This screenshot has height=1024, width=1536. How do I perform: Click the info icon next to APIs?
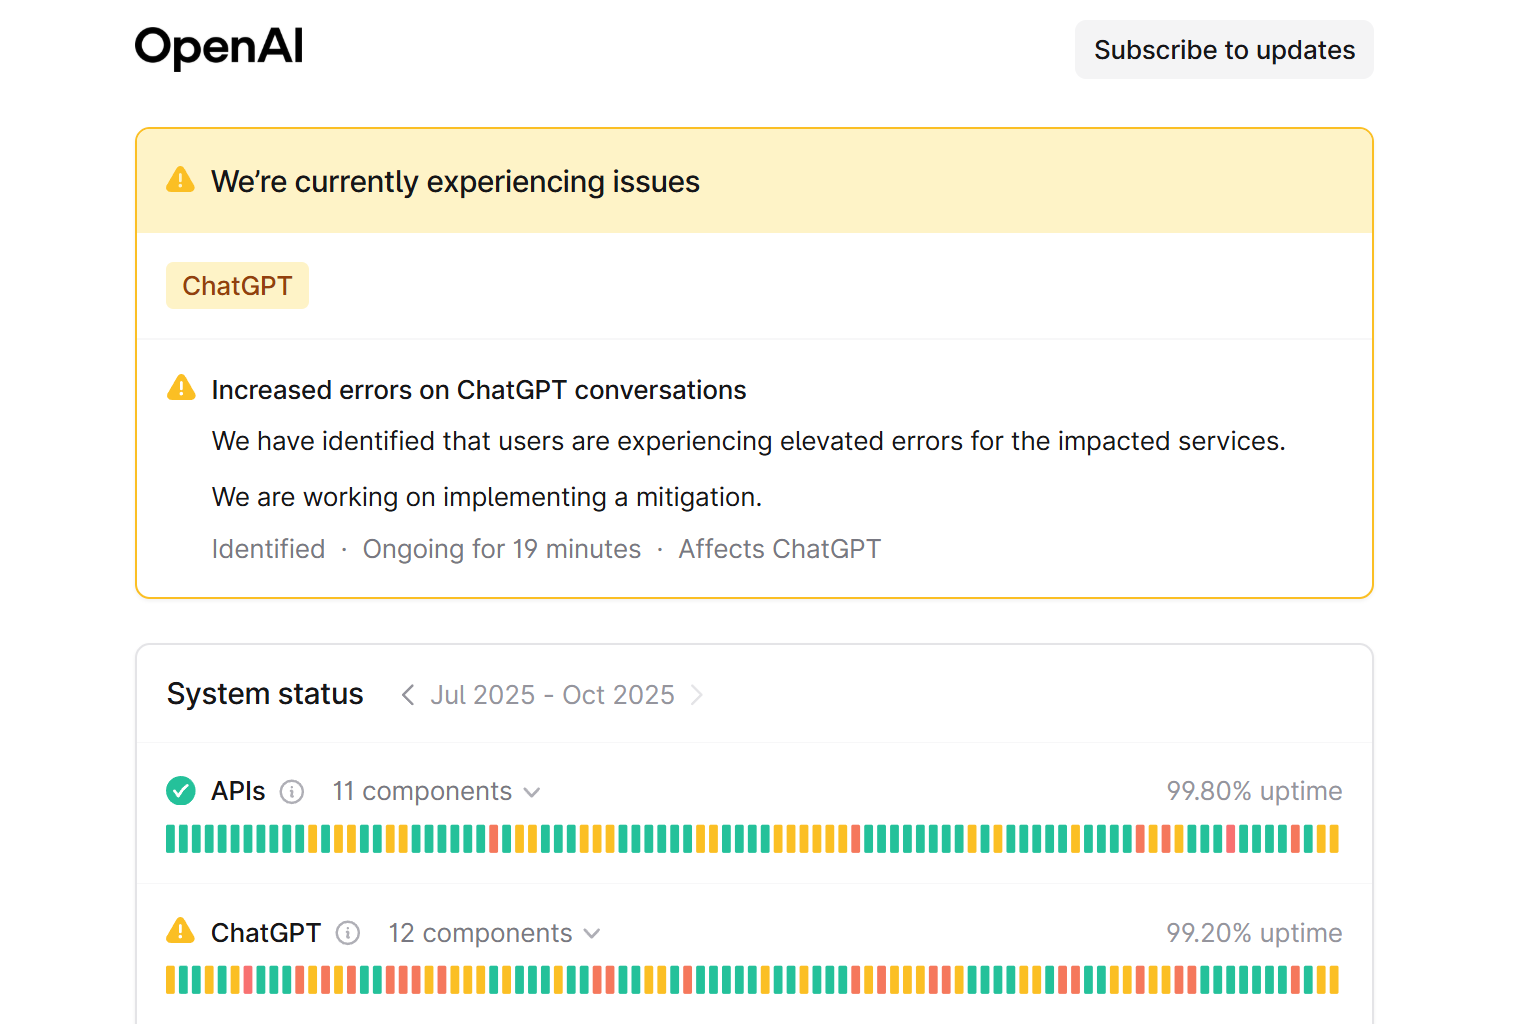click(x=292, y=792)
